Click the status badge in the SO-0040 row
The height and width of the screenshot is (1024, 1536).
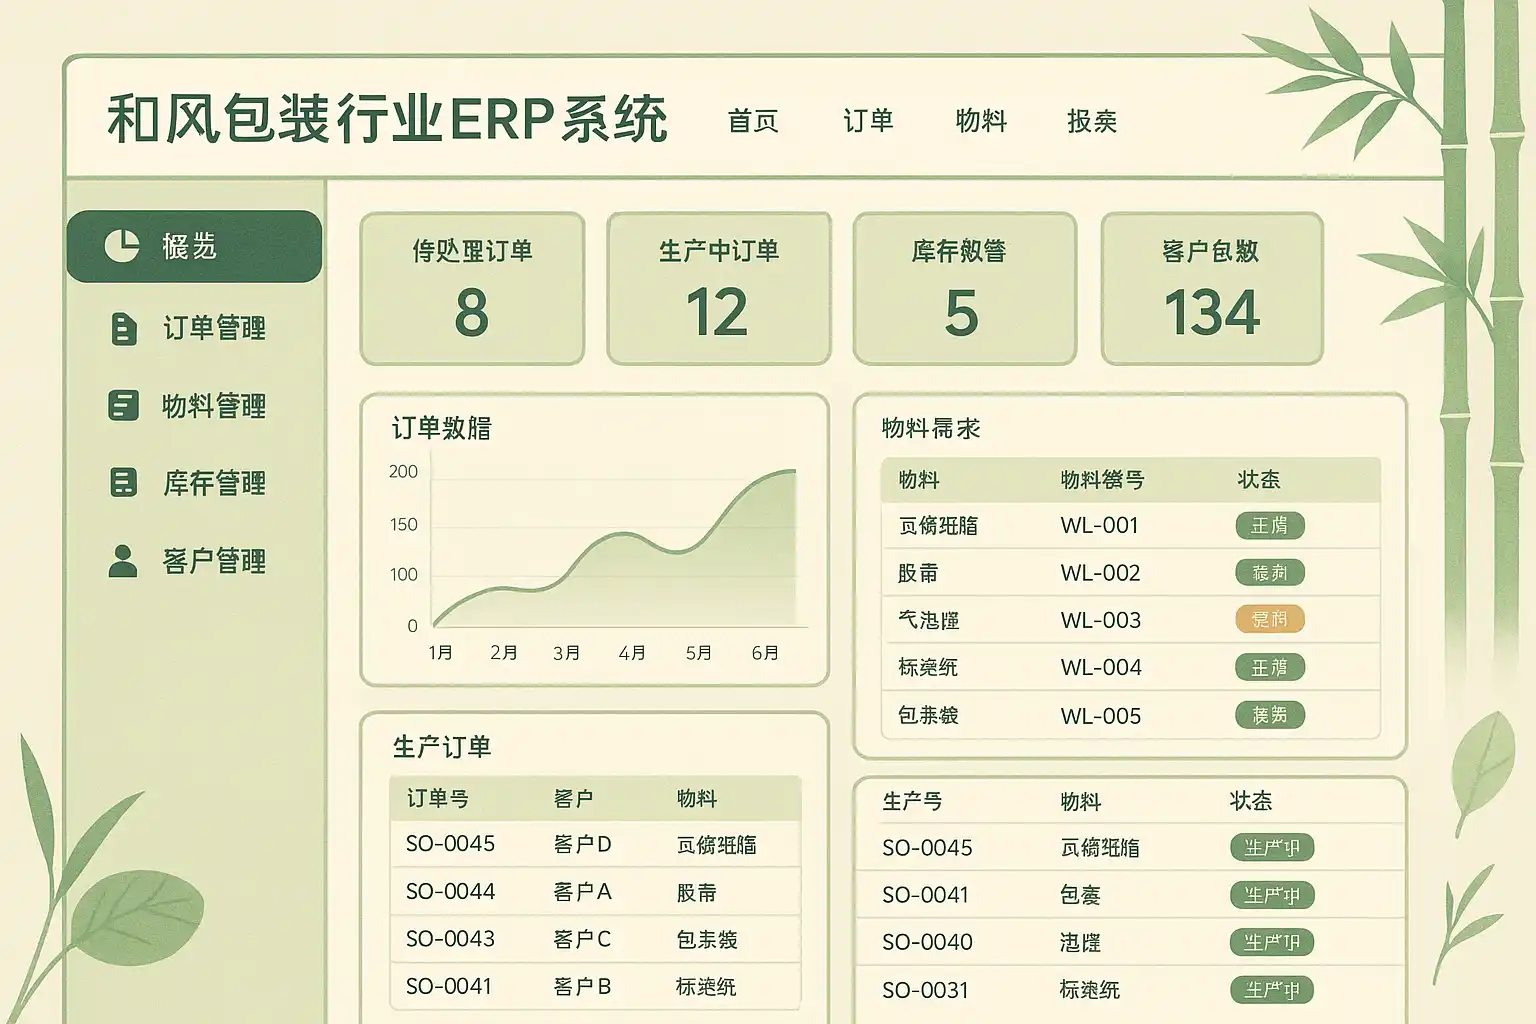point(1272,942)
